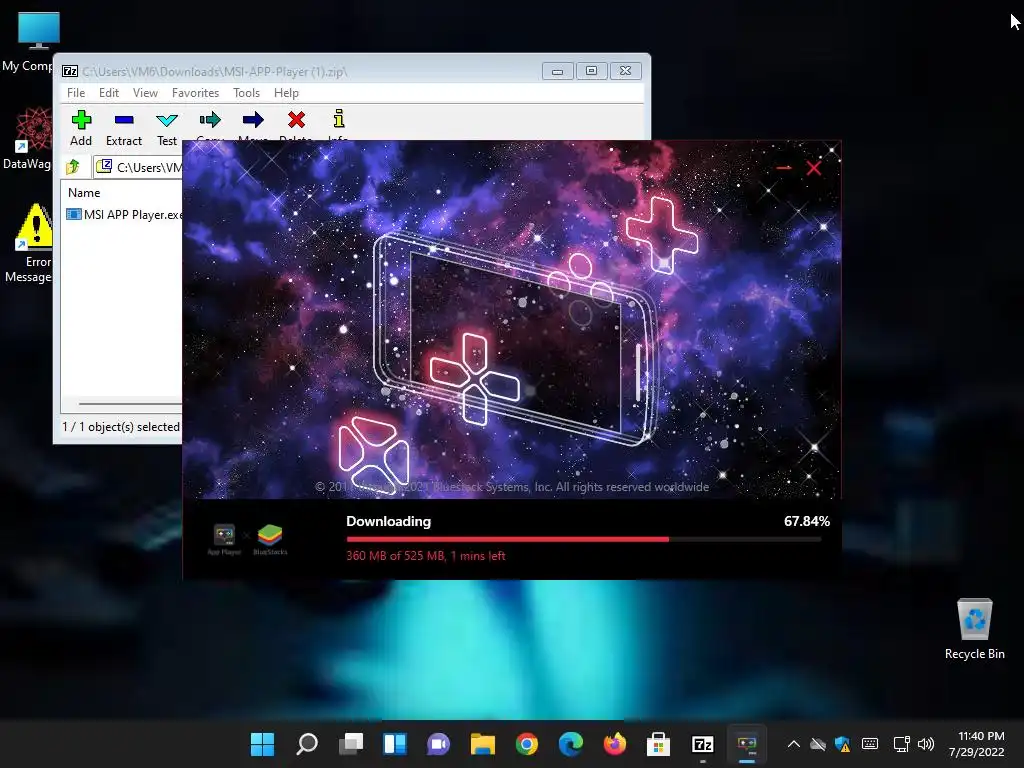Click the Move arrow icon in 7-Zip

coord(253,120)
